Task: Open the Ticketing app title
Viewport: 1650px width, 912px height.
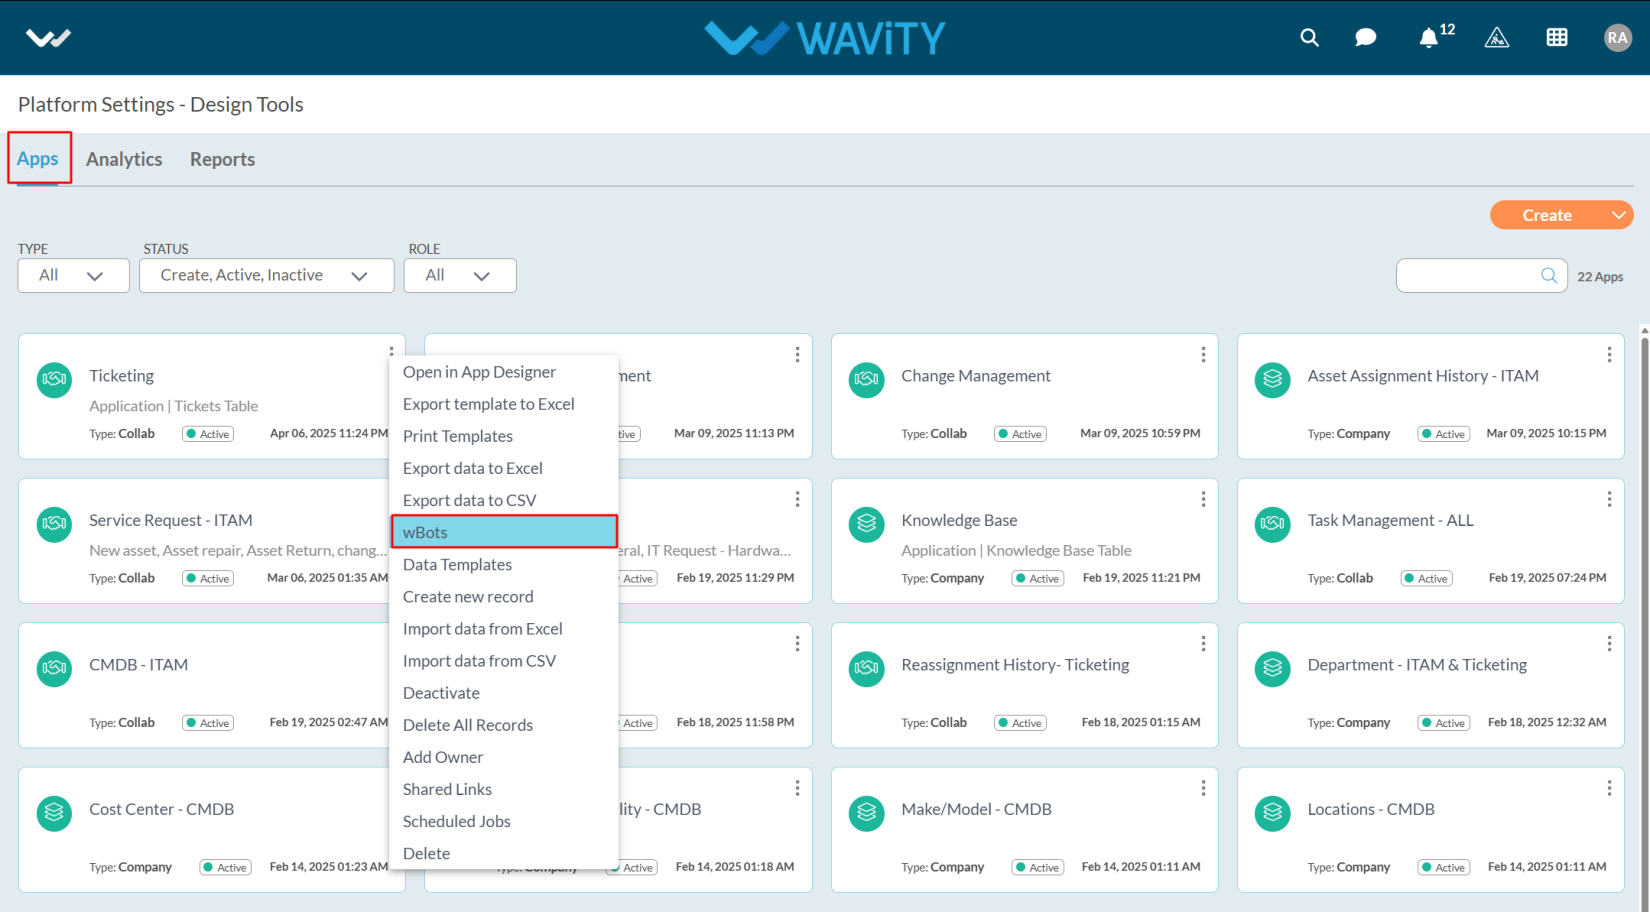Action: point(122,376)
